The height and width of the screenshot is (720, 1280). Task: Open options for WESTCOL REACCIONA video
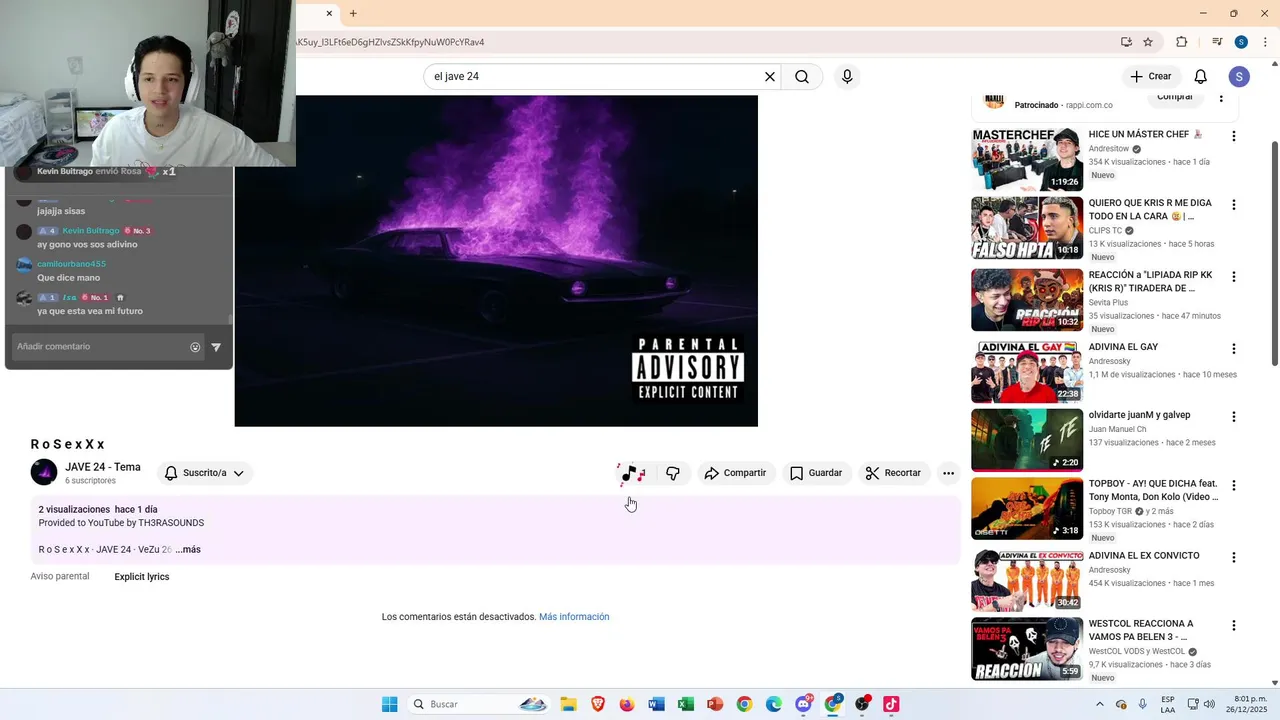[x=1233, y=626]
